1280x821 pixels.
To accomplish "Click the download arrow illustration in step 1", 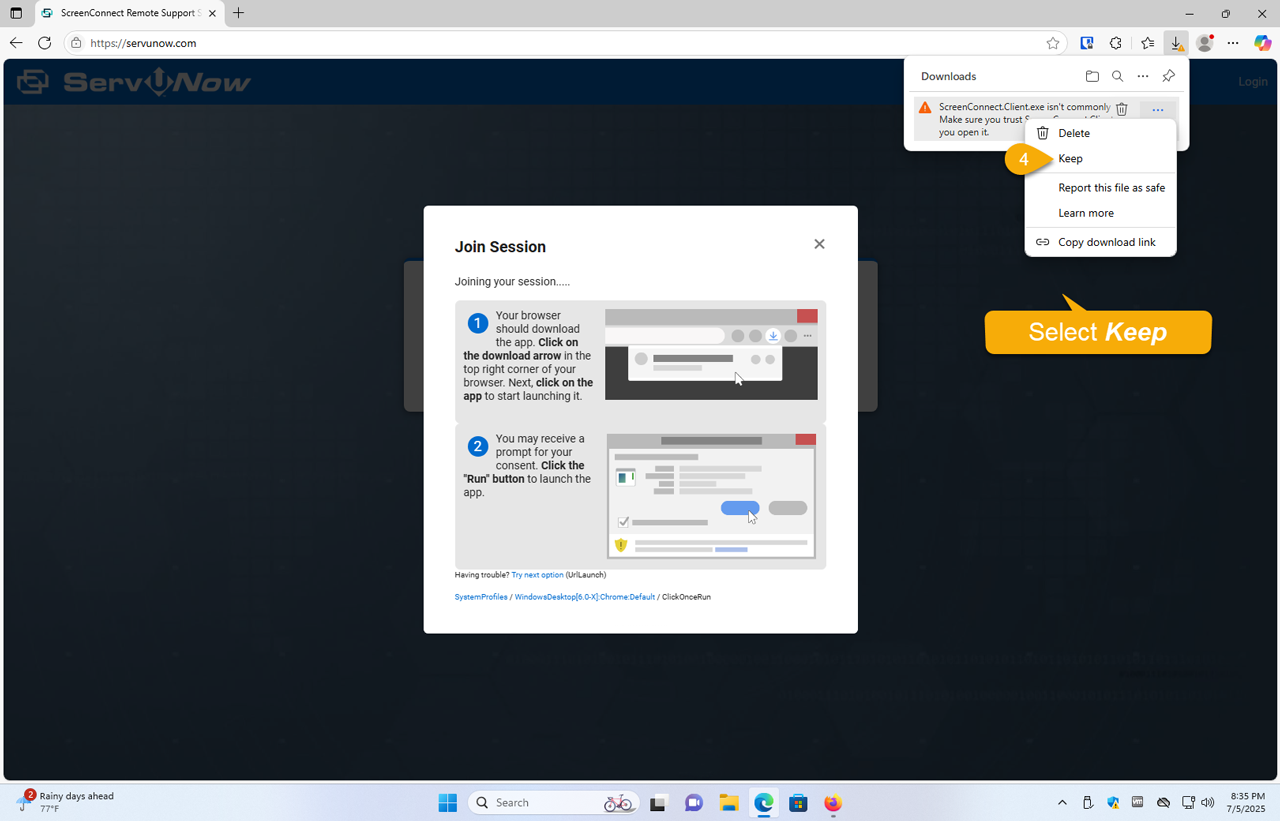I will (773, 336).
